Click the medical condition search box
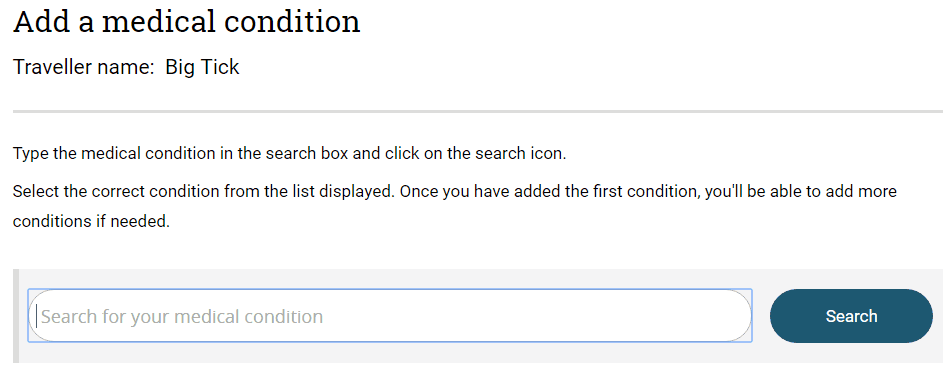Viewport: 952px width, 391px height. point(390,316)
